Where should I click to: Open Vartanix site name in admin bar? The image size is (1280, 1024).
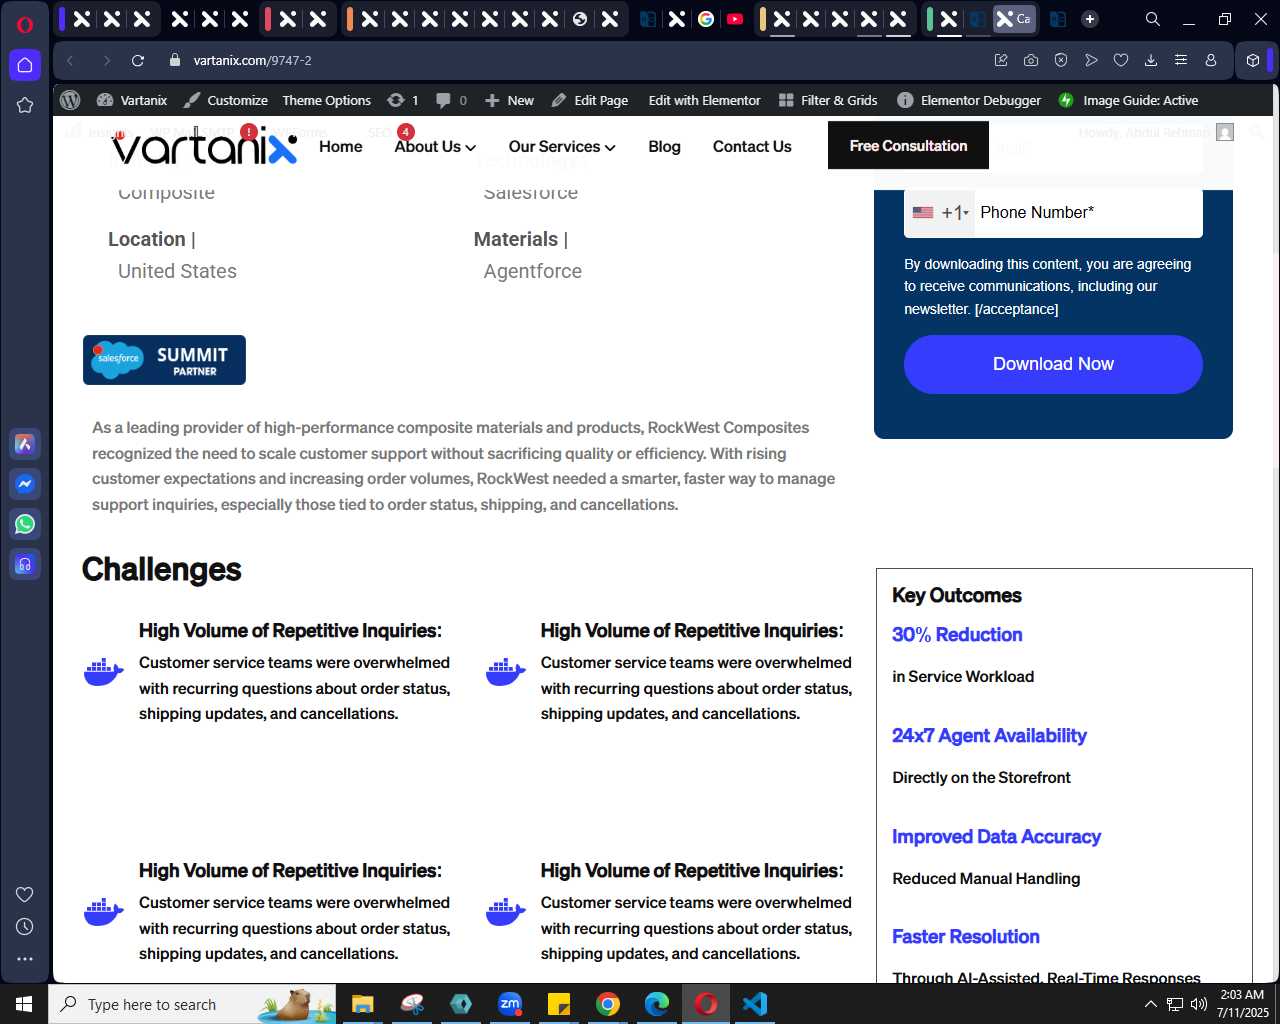click(x=132, y=100)
